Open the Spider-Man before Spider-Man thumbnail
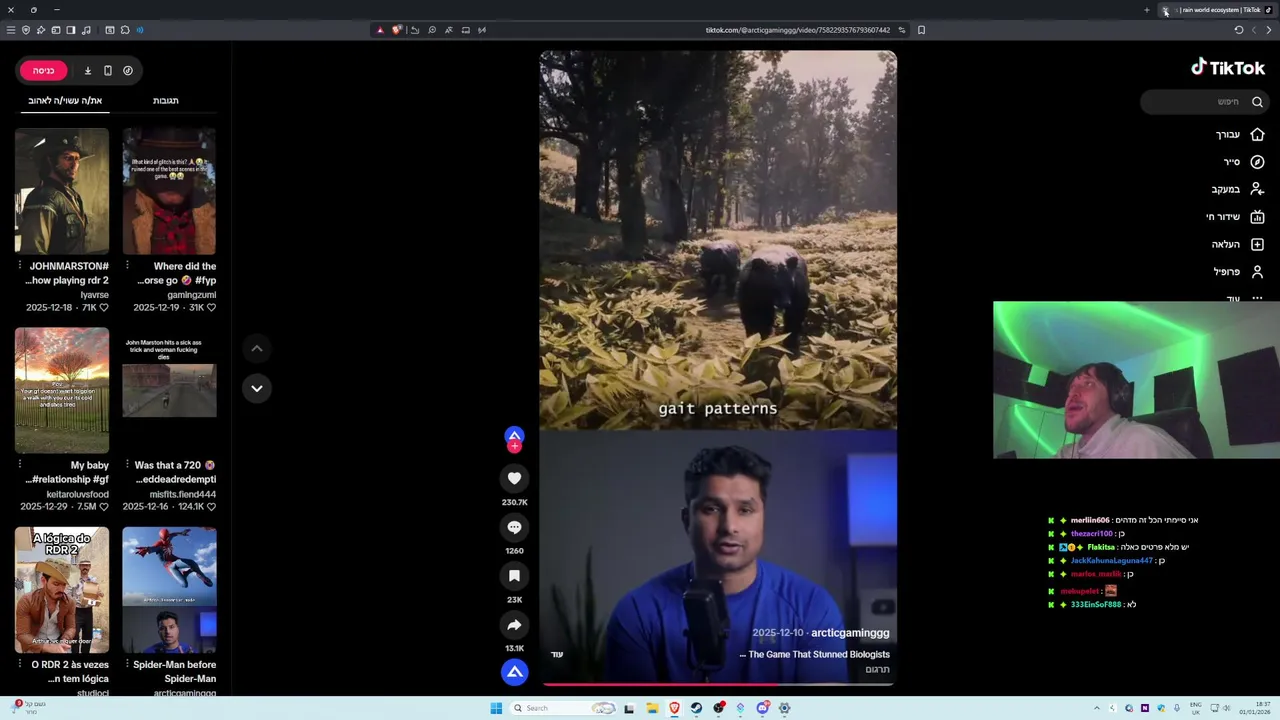This screenshot has height=720, width=1280. coord(169,589)
